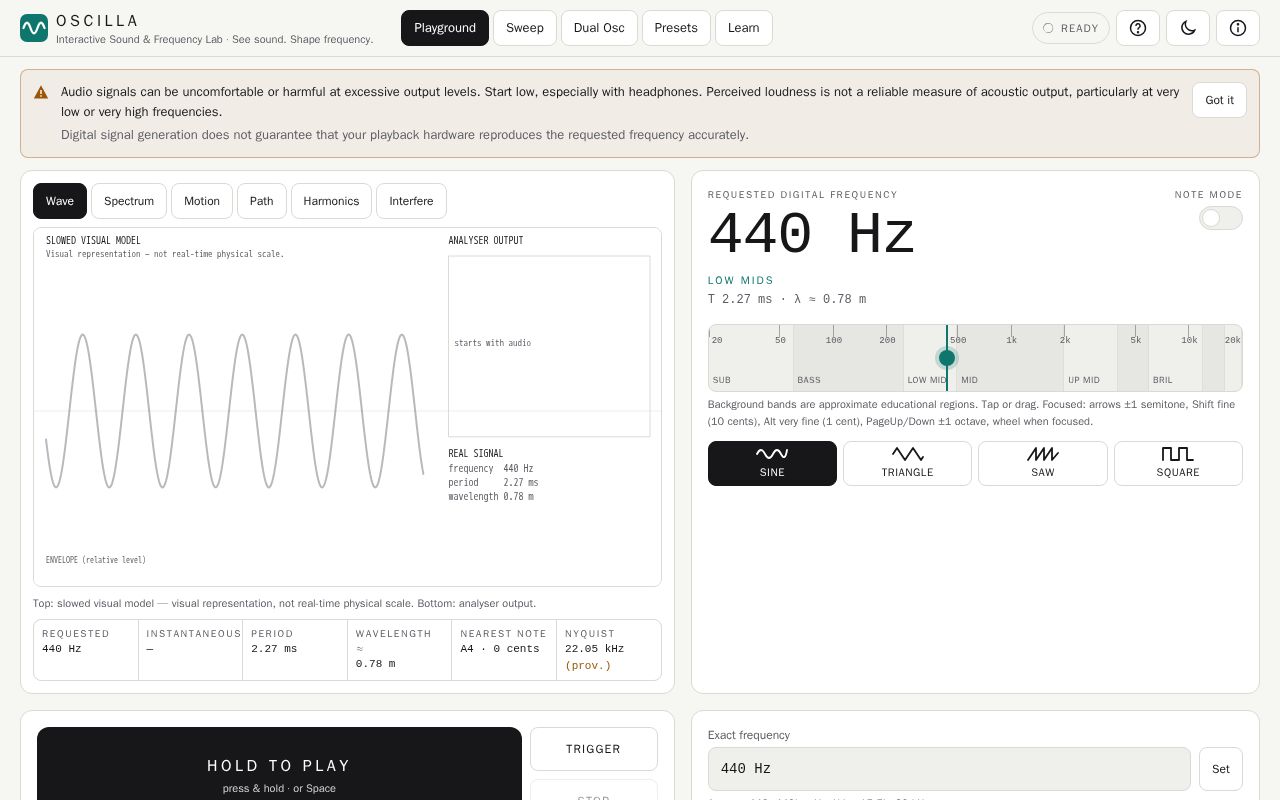
Task: Switch to the Harmonics view
Action: point(331,201)
